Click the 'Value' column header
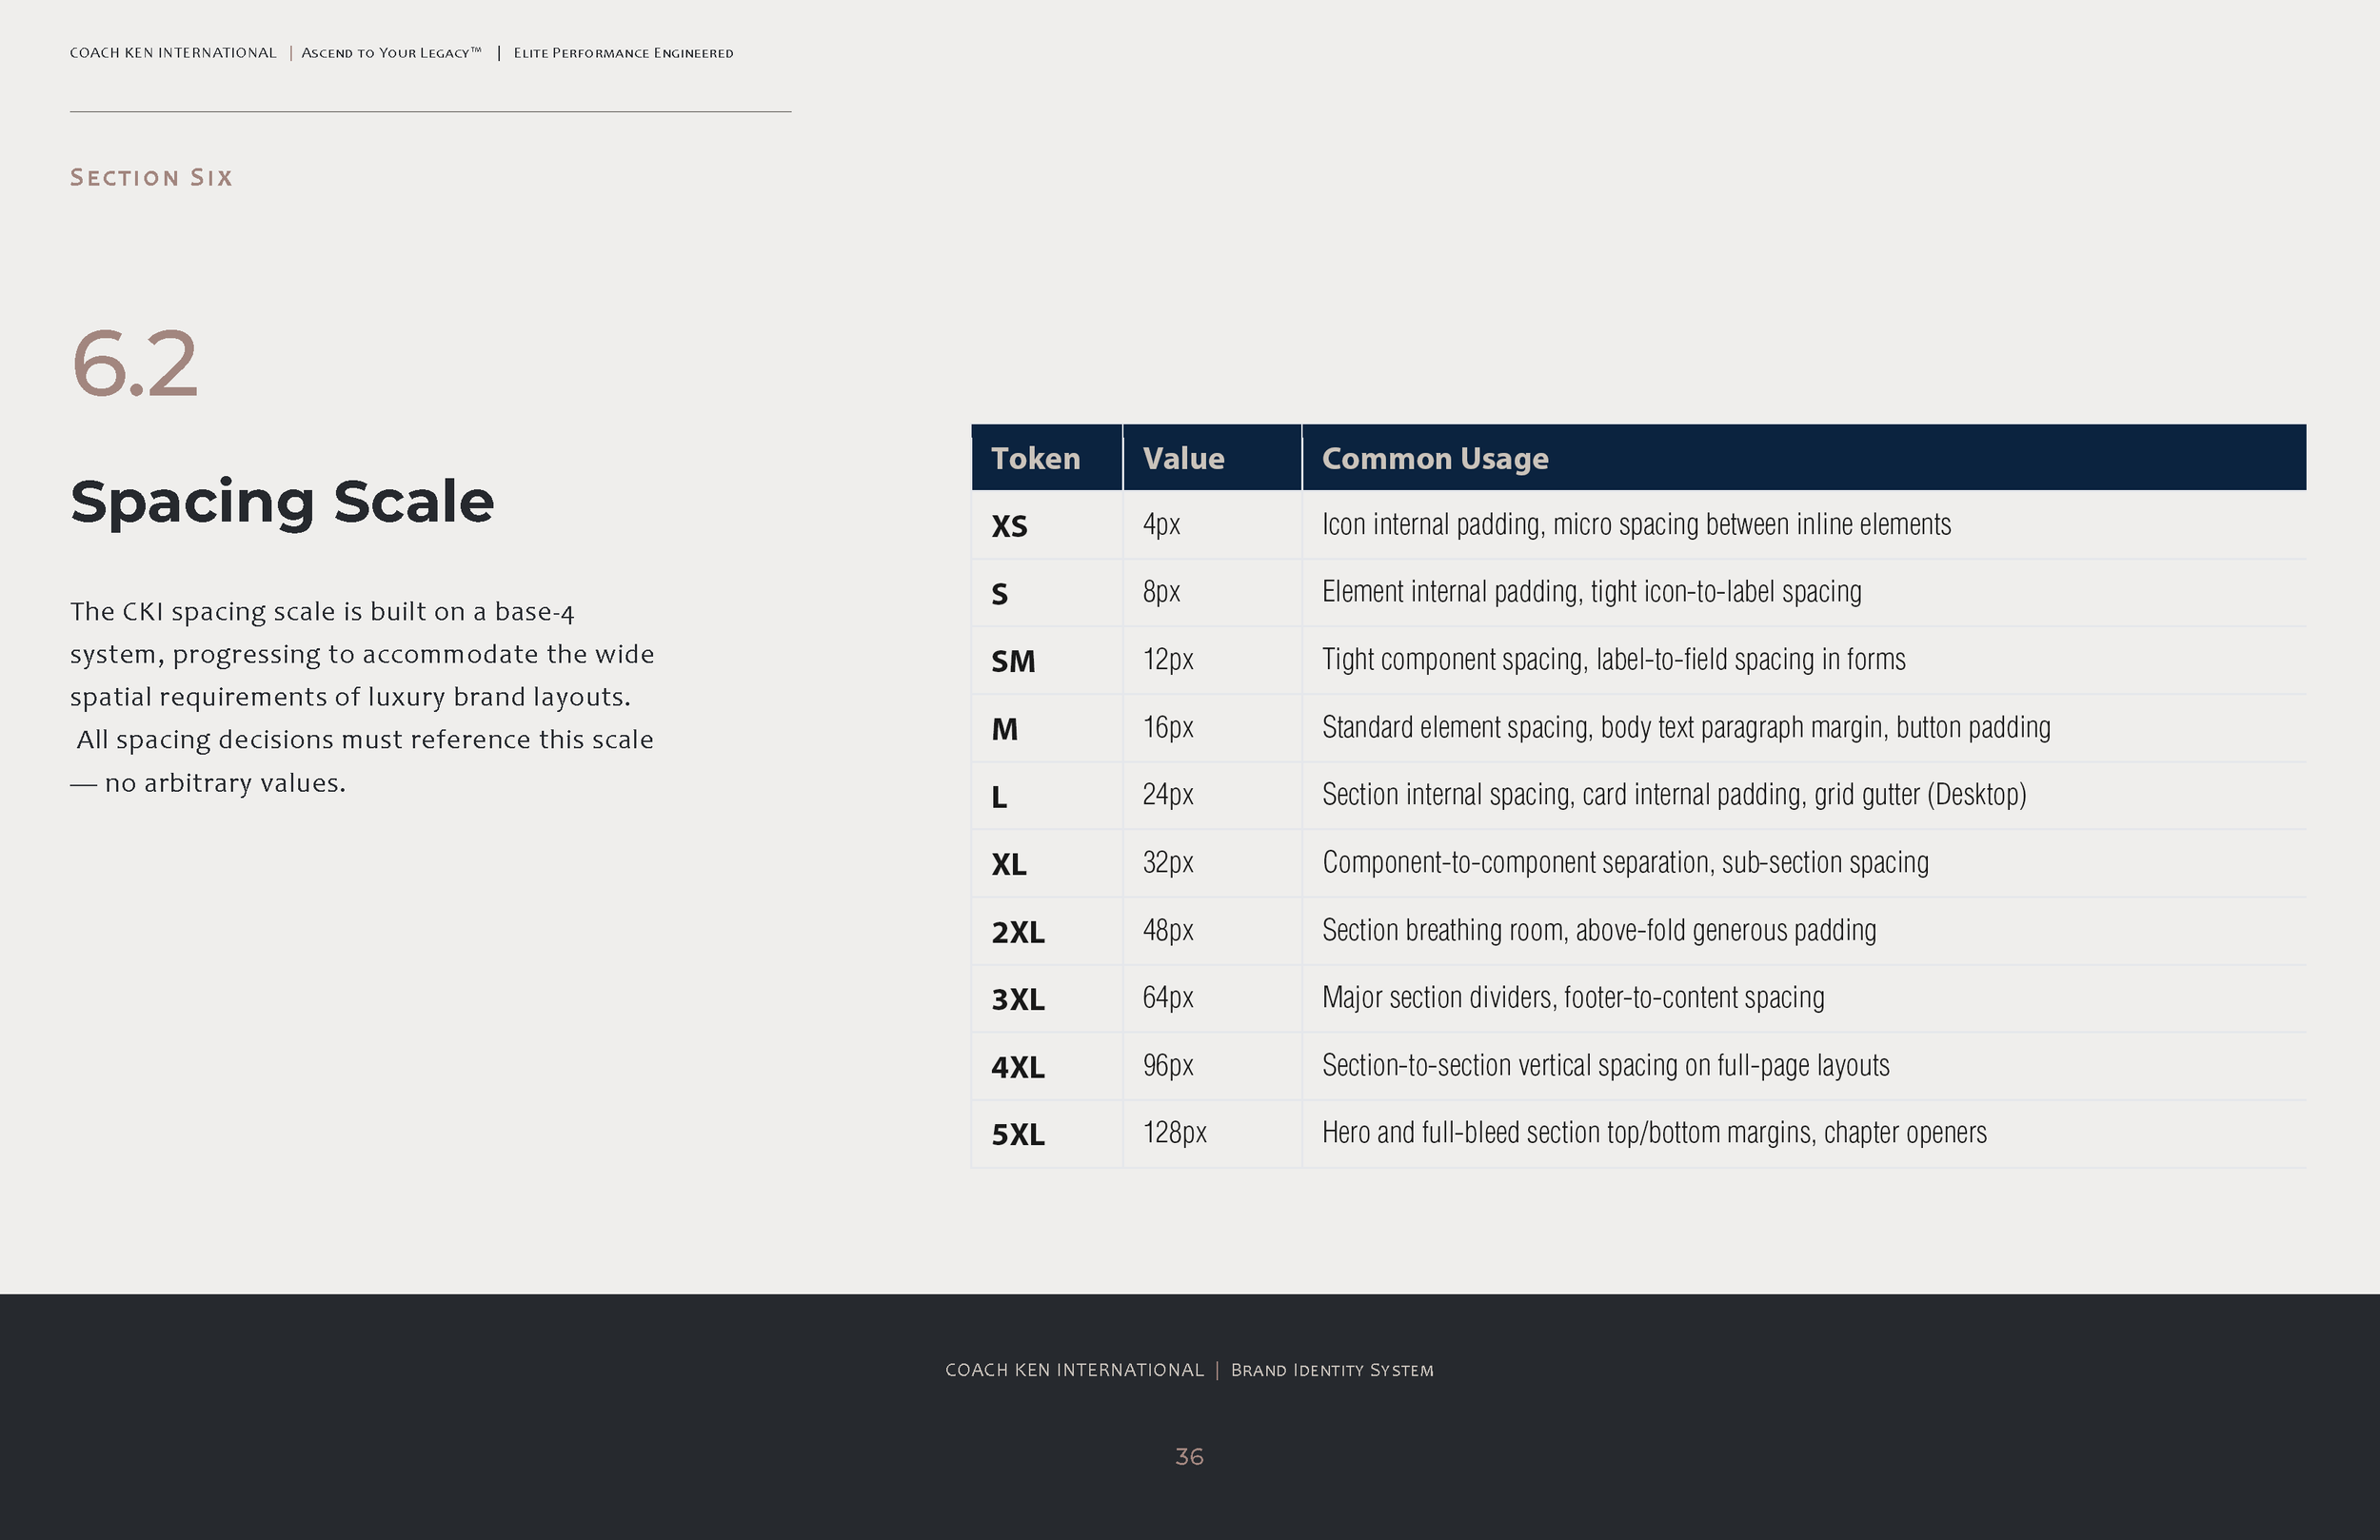This screenshot has height=1540, width=2380. tap(1212, 458)
